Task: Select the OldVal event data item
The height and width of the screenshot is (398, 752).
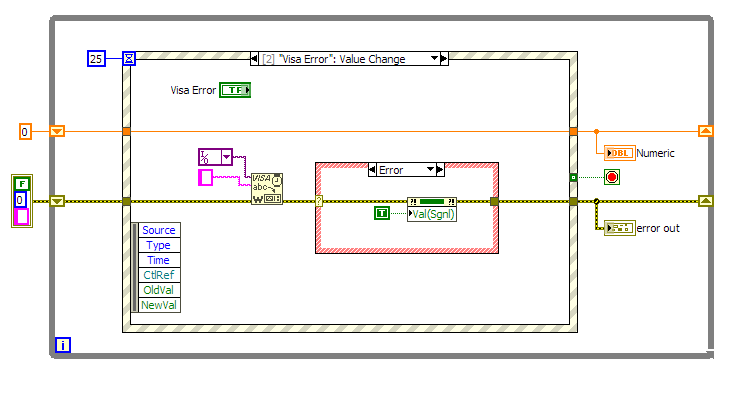Action: click(x=159, y=290)
